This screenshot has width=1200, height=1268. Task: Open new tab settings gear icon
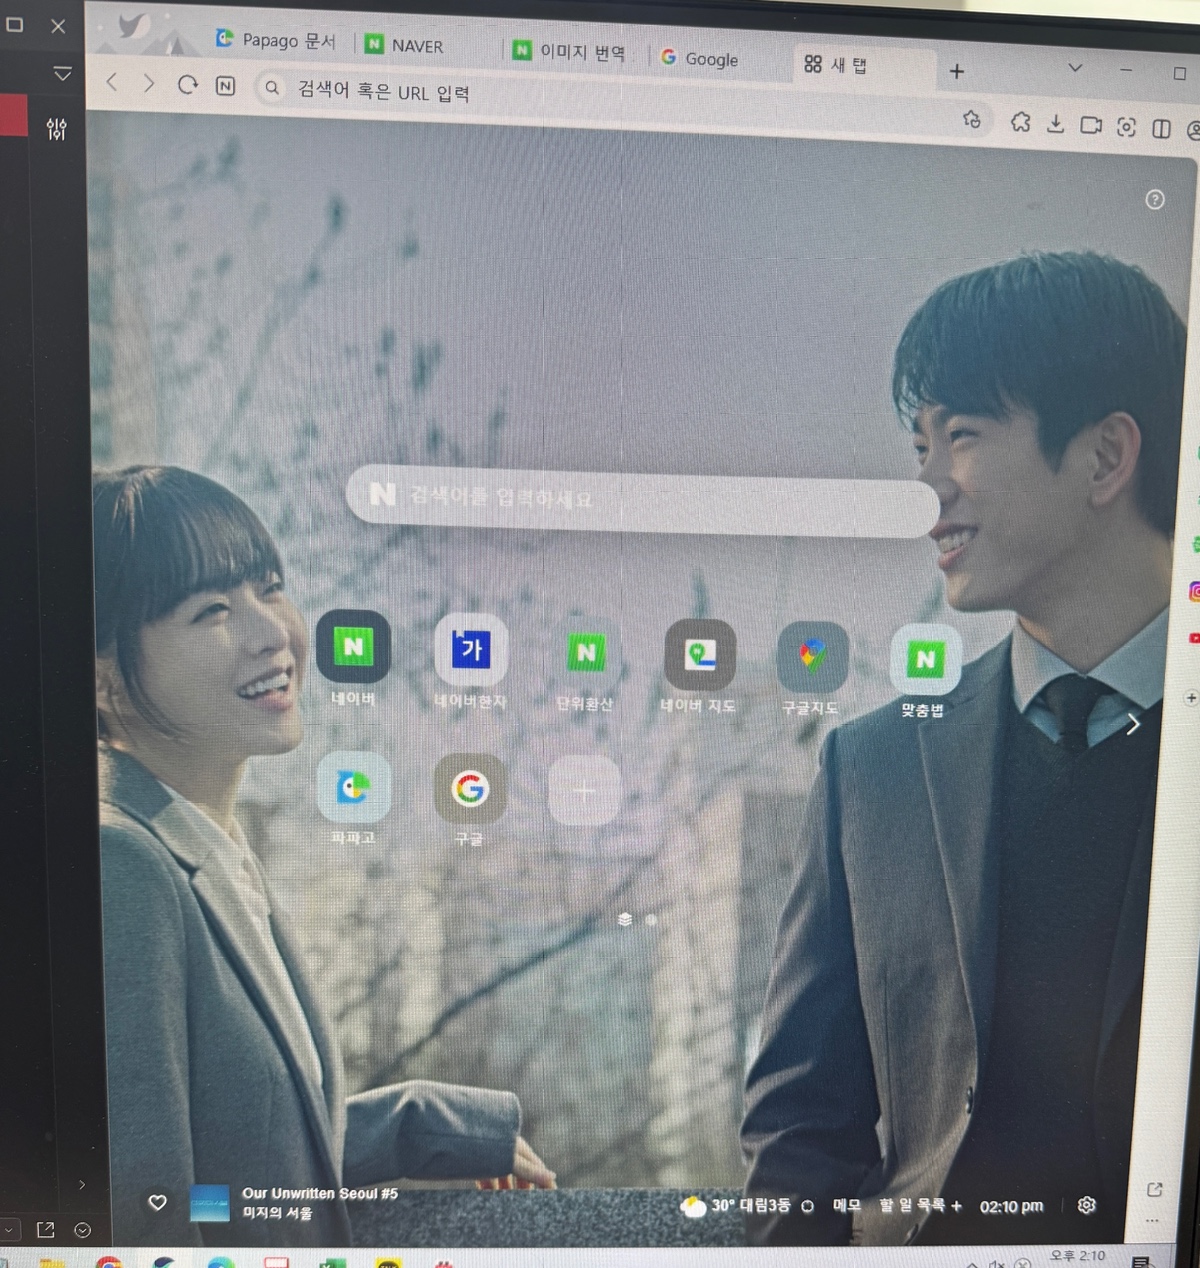pyautogui.click(x=1087, y=1205)
